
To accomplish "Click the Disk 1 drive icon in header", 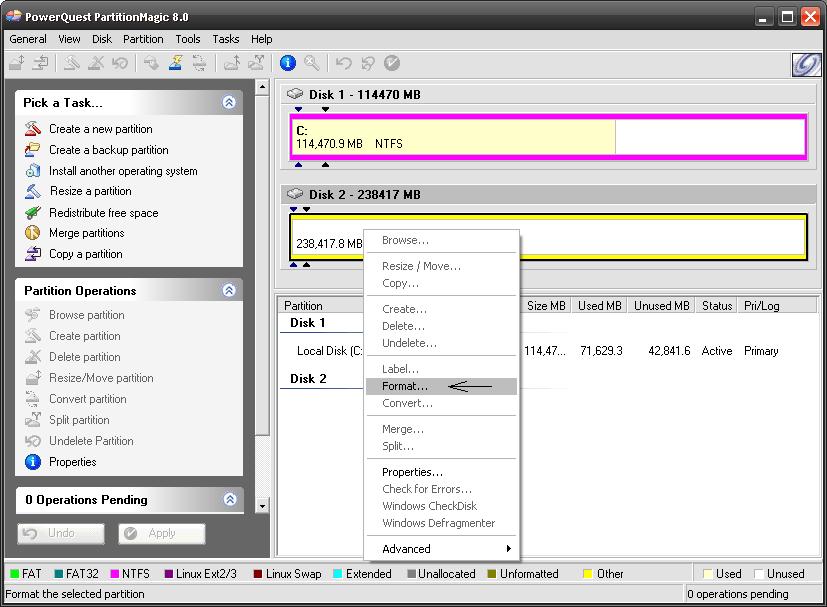I will [x=295, y=94].
